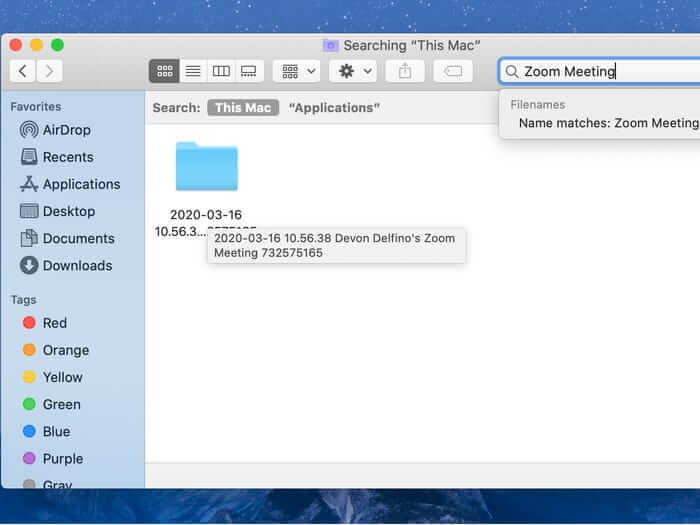This screenshot has width=700, height=525.
Task: Select the Yellow tag color dot
Action: (29, 377)
